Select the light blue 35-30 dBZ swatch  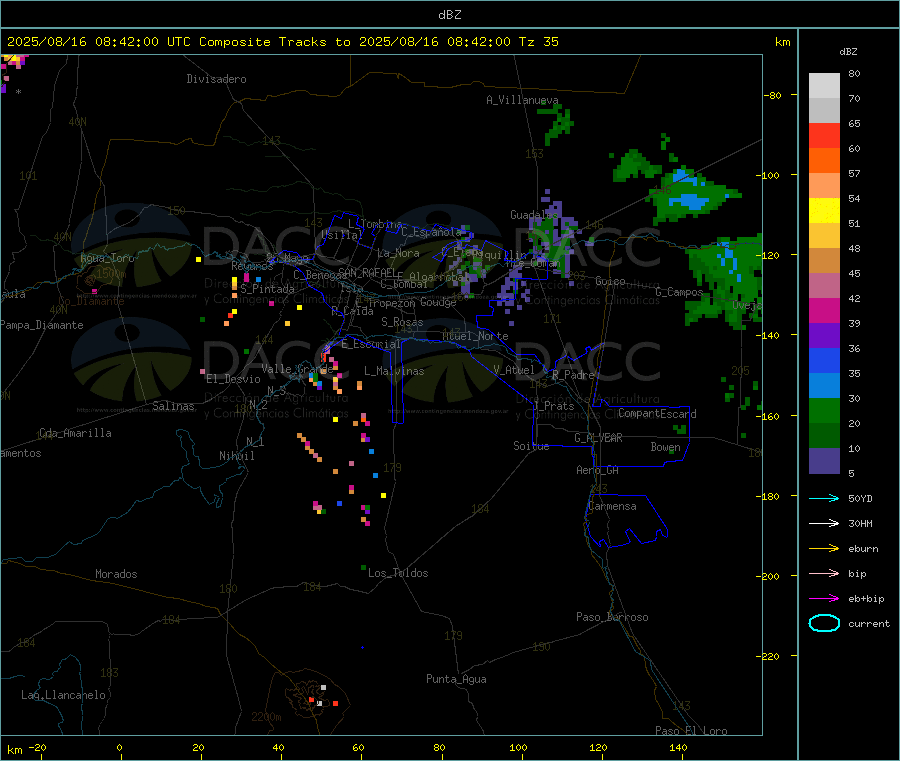[824, 386]
